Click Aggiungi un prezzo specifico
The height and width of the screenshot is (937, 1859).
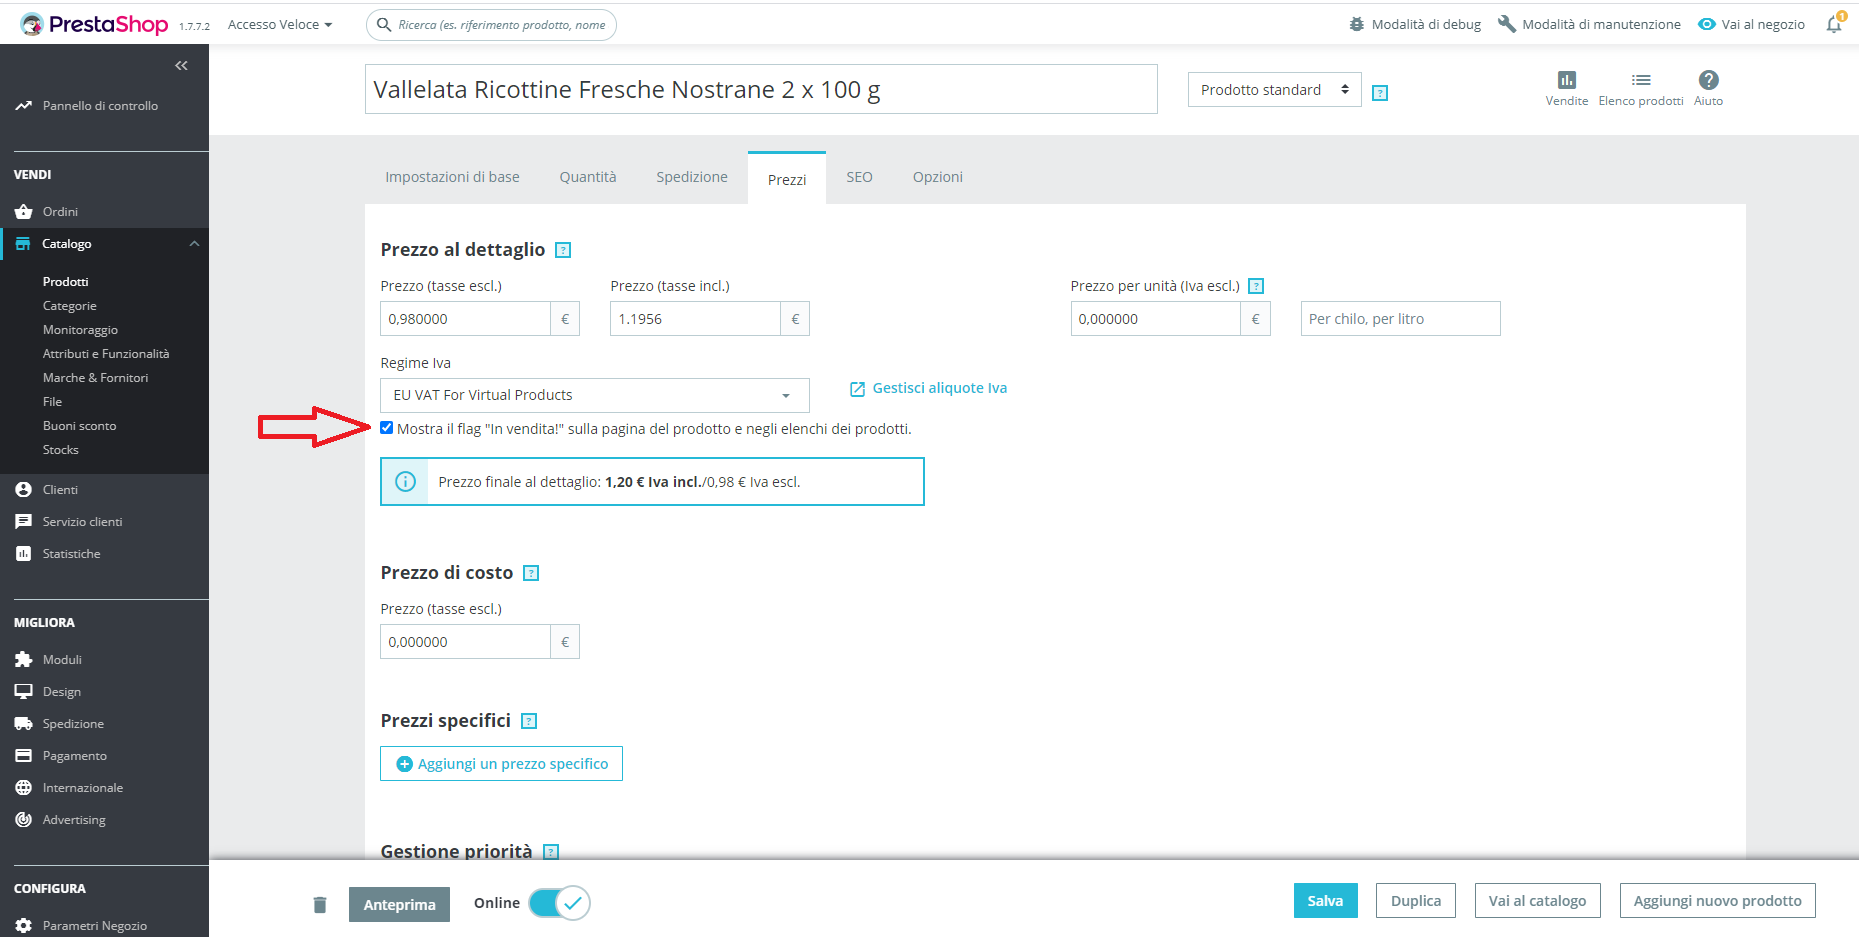point(502,764)
